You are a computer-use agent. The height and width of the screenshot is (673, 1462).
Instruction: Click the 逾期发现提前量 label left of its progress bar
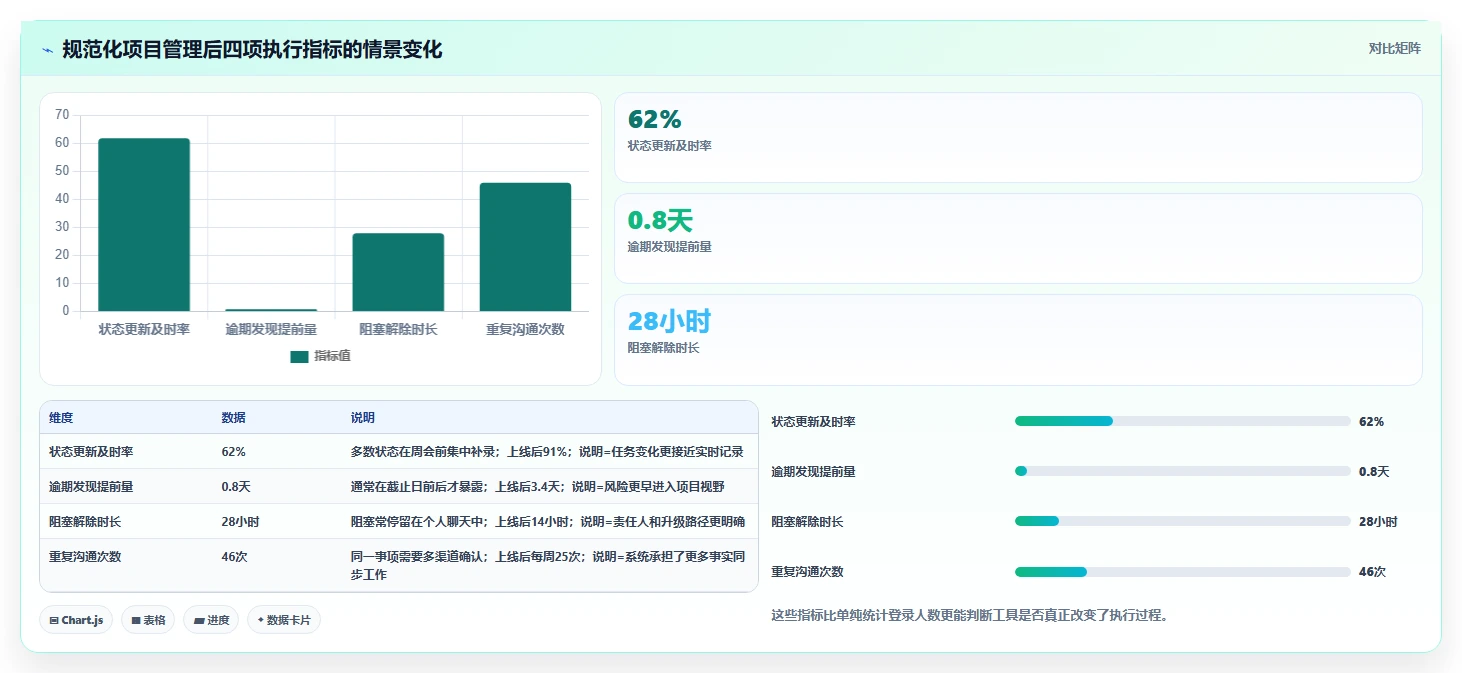point(813,472)
